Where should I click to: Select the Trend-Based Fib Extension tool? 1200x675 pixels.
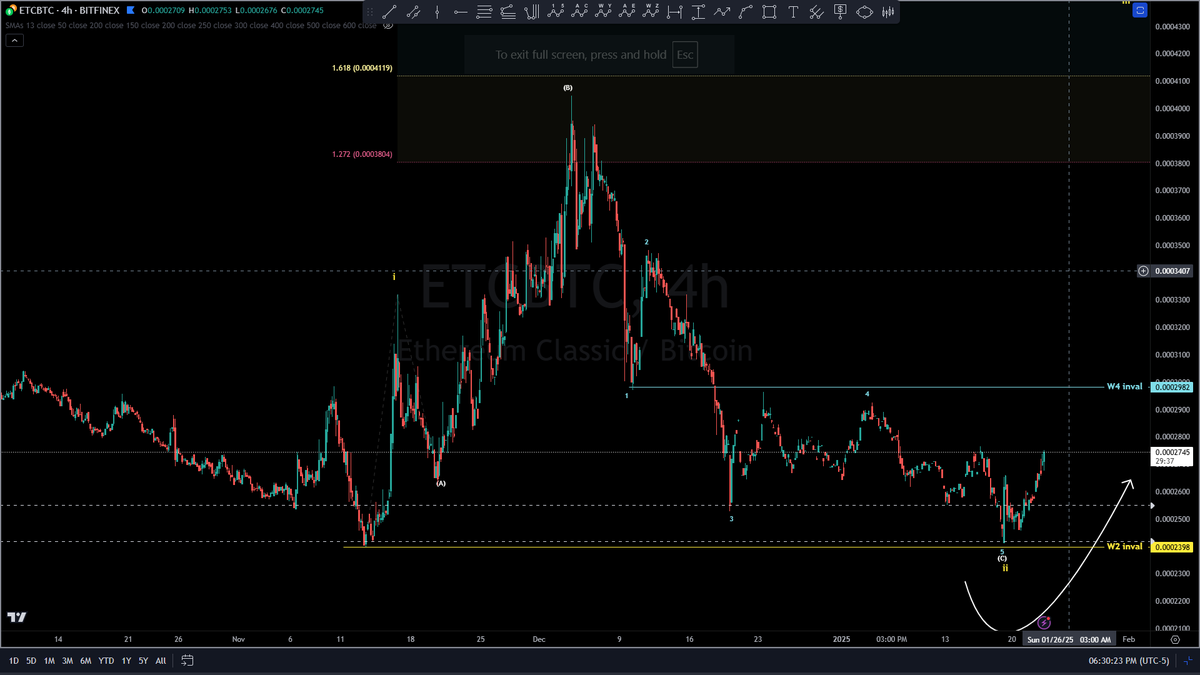tap(508, 12)
